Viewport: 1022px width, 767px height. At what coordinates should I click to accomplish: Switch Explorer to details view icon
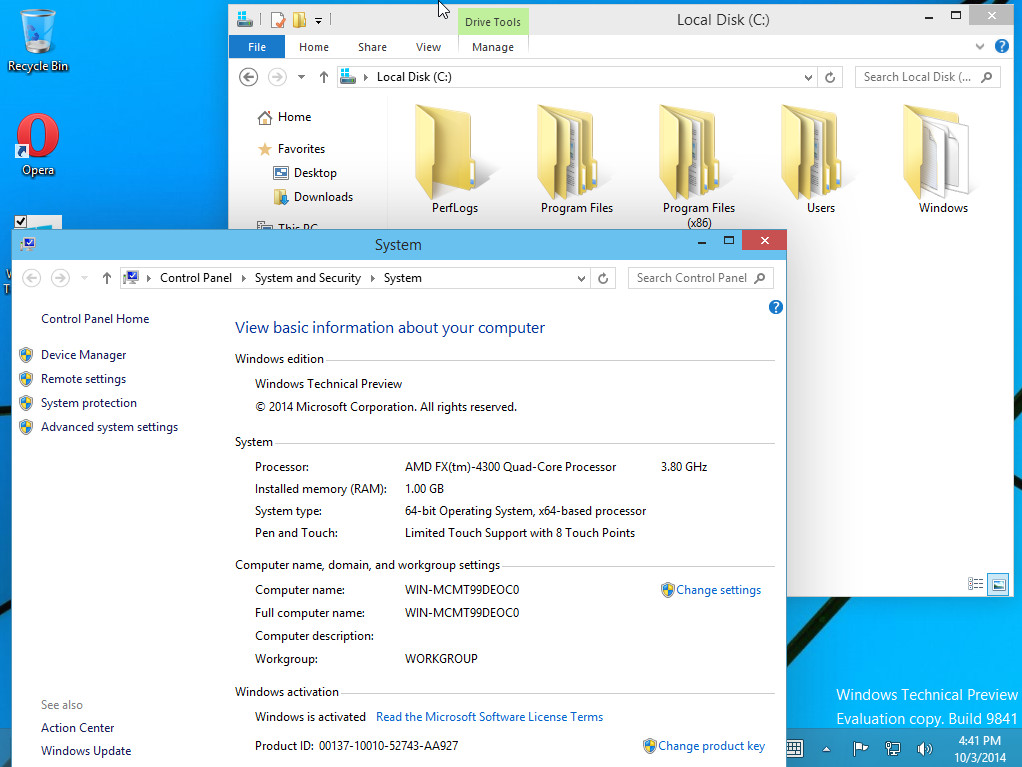click(x=975, y=584)
